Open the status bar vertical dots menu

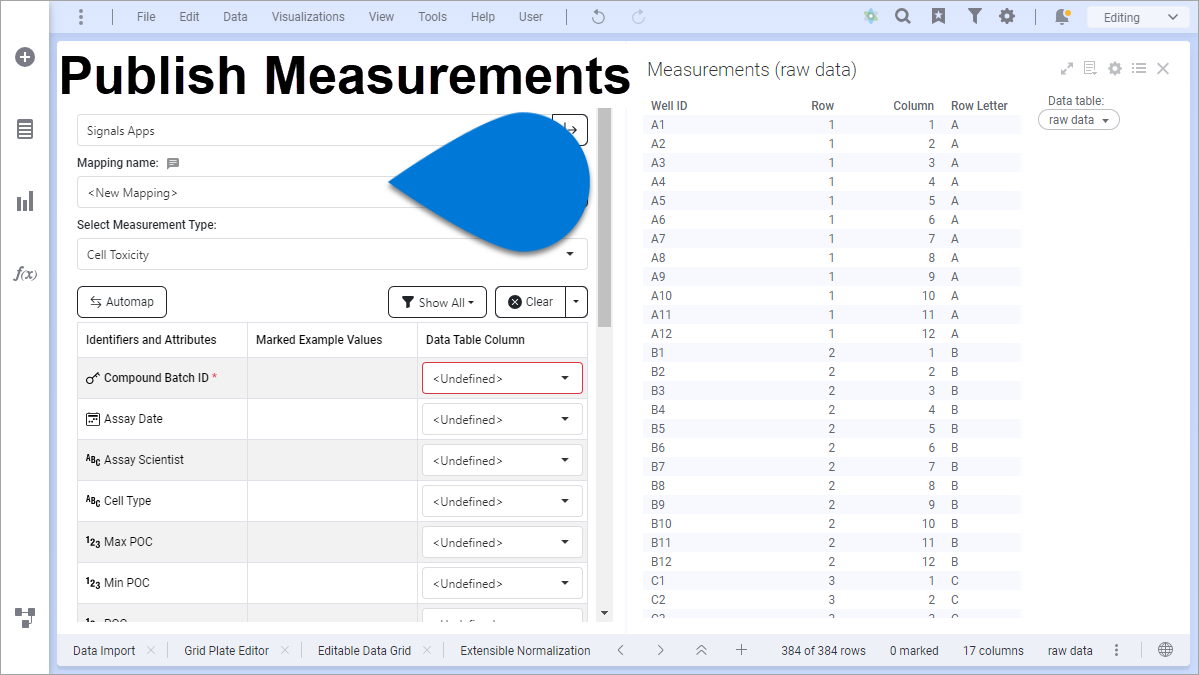(x=1116, y=651)
